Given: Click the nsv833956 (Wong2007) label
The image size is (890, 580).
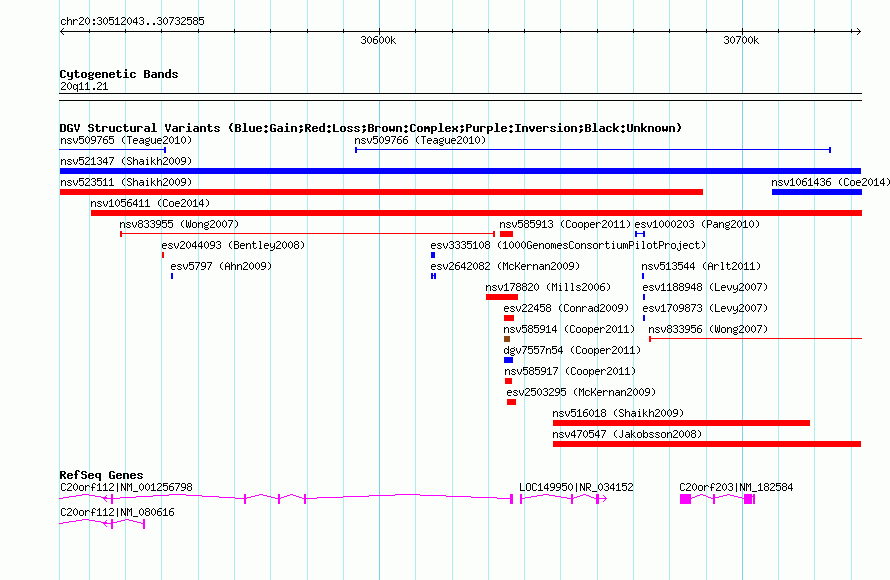Looking at the screenshot, I should (x=708, y=329).
